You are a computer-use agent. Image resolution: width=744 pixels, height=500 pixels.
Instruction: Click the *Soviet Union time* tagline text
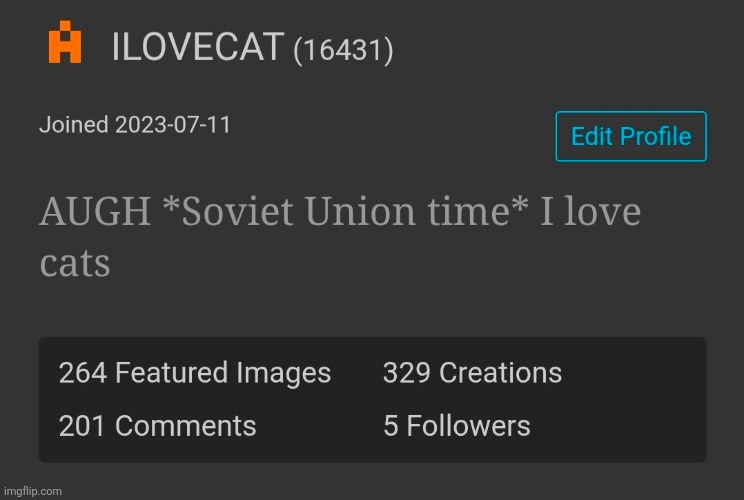point(345,211)
